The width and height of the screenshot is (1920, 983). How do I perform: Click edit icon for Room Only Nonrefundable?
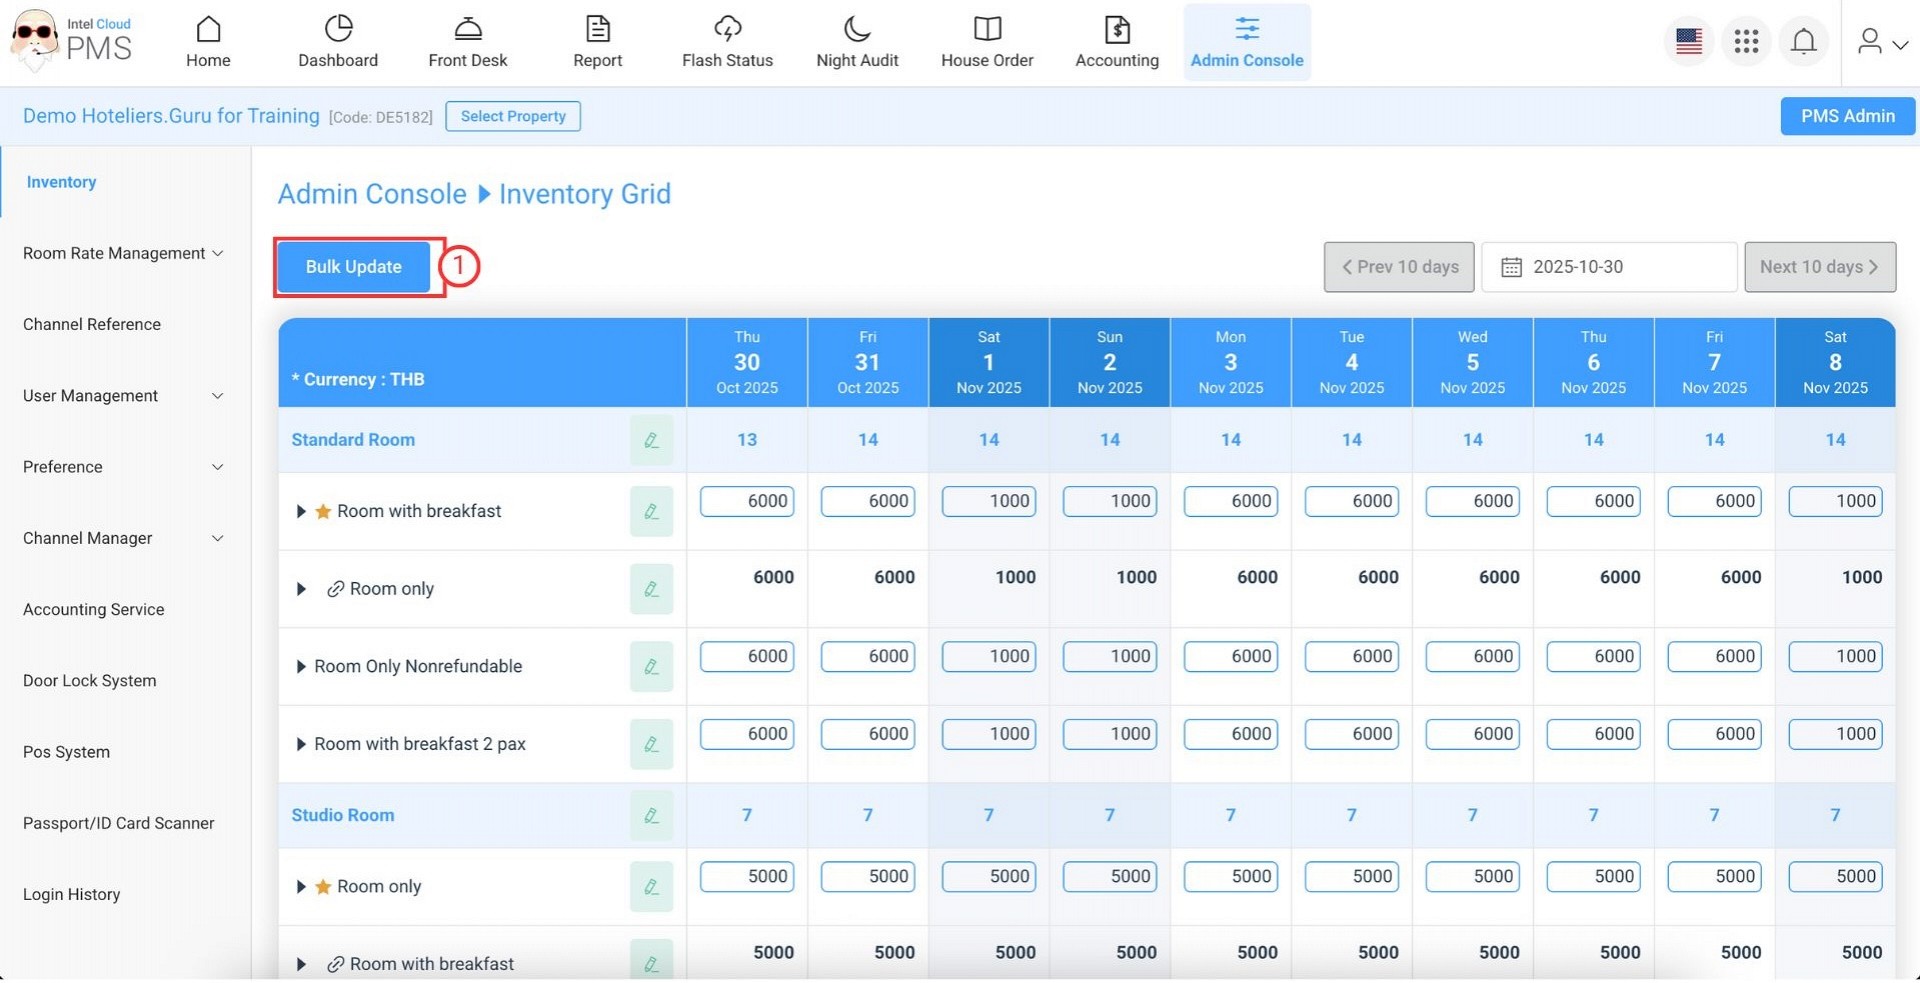tap(651, 667)
